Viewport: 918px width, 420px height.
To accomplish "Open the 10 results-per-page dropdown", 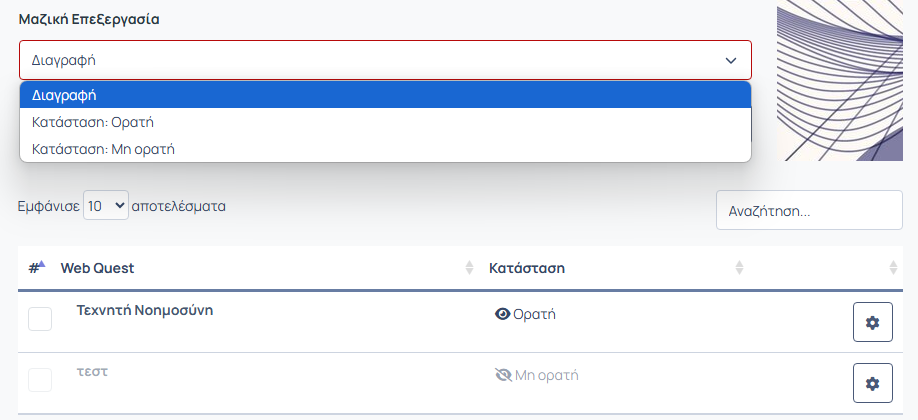I will pos(106,206).
